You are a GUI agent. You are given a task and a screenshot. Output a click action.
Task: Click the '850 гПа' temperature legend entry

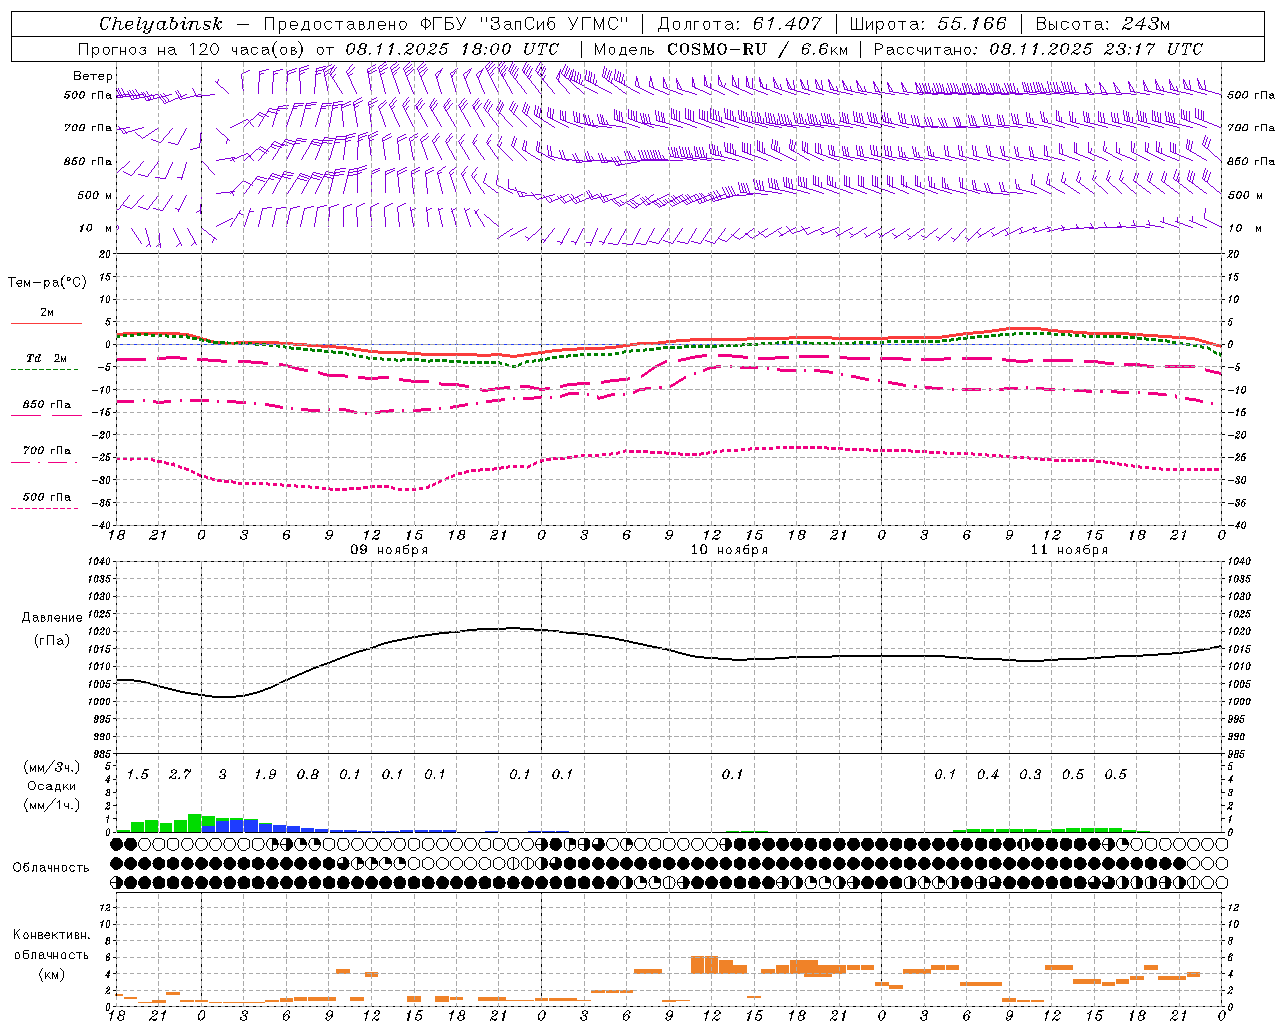click(x=47, y=405)
